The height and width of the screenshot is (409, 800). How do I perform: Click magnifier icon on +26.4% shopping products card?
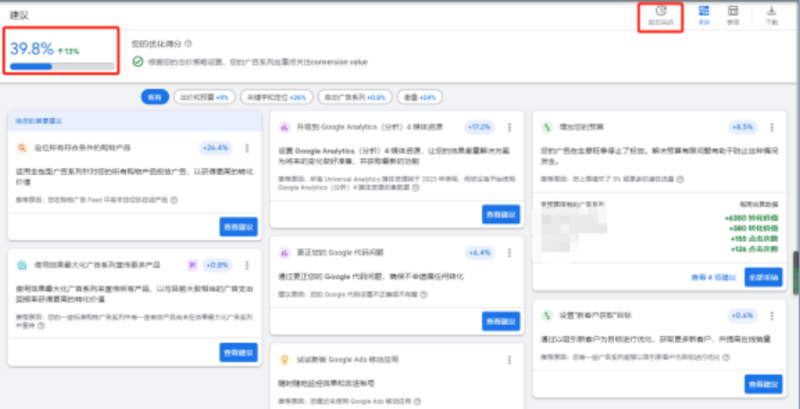pyautogui.click(x=22, y=148)
